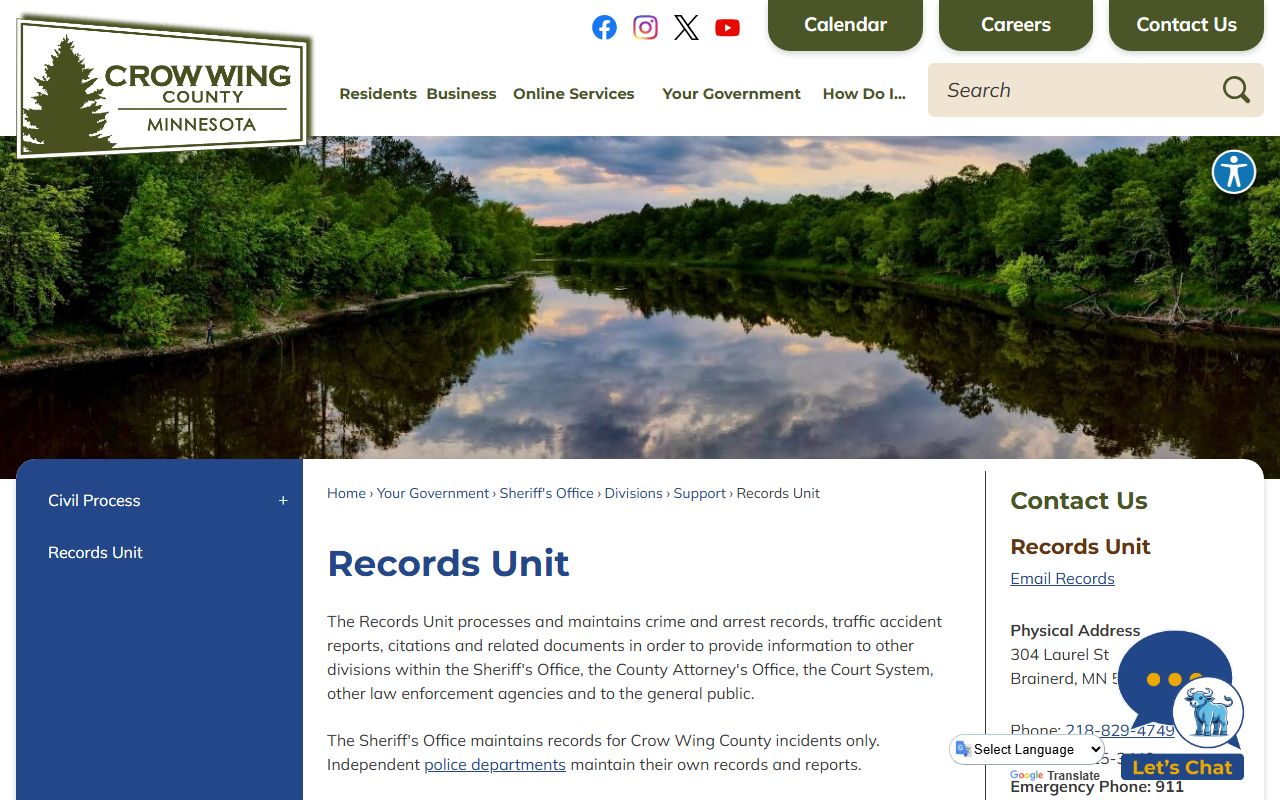Go to Home breadcrumb link
The height and width of the screenshot is (800, 1280).
346,493
